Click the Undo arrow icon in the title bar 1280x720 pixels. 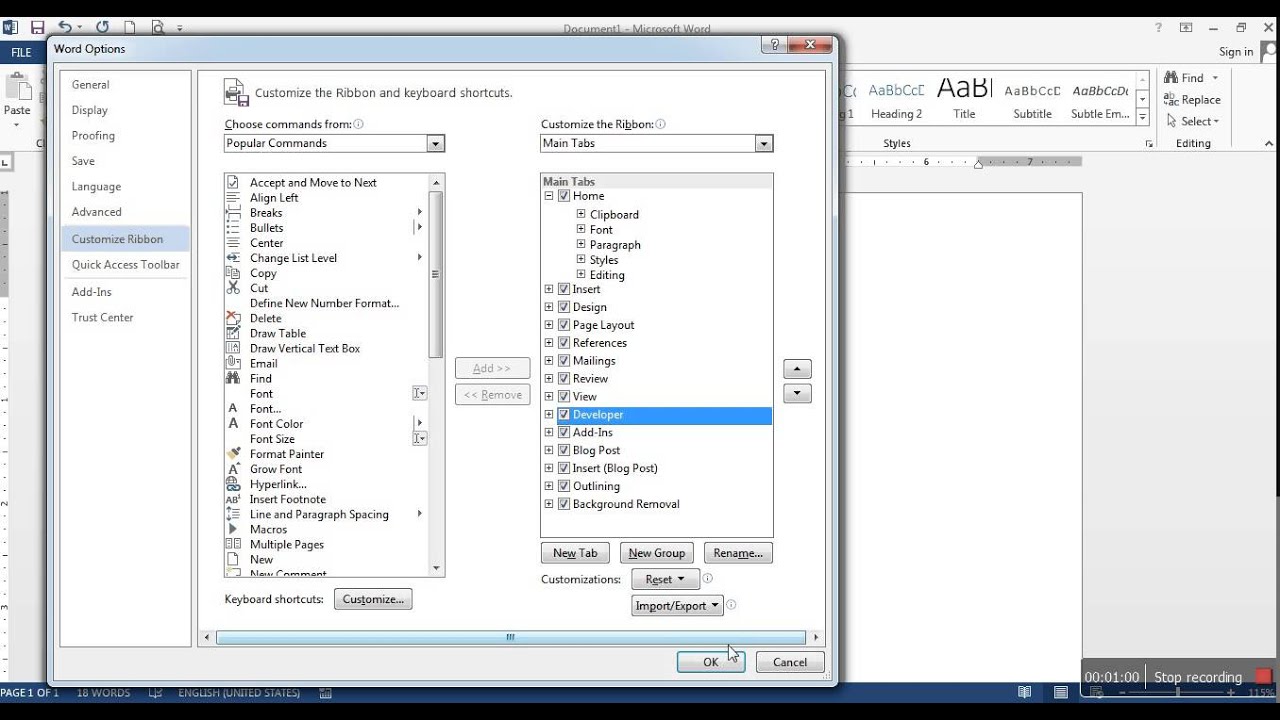pyautogui.click(x=65, y=28)
